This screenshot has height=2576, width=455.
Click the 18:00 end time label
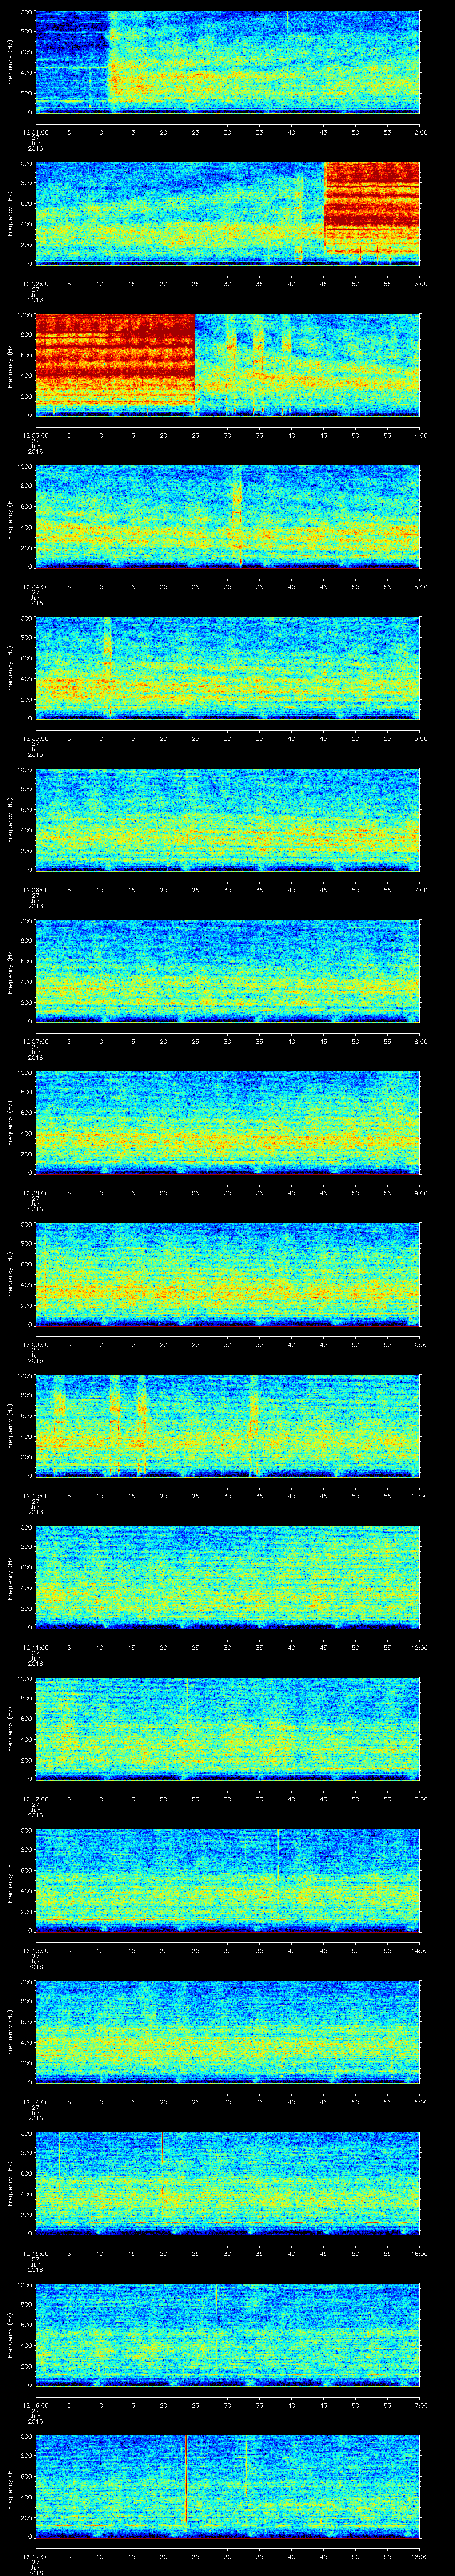click(x=419, y=2556)
